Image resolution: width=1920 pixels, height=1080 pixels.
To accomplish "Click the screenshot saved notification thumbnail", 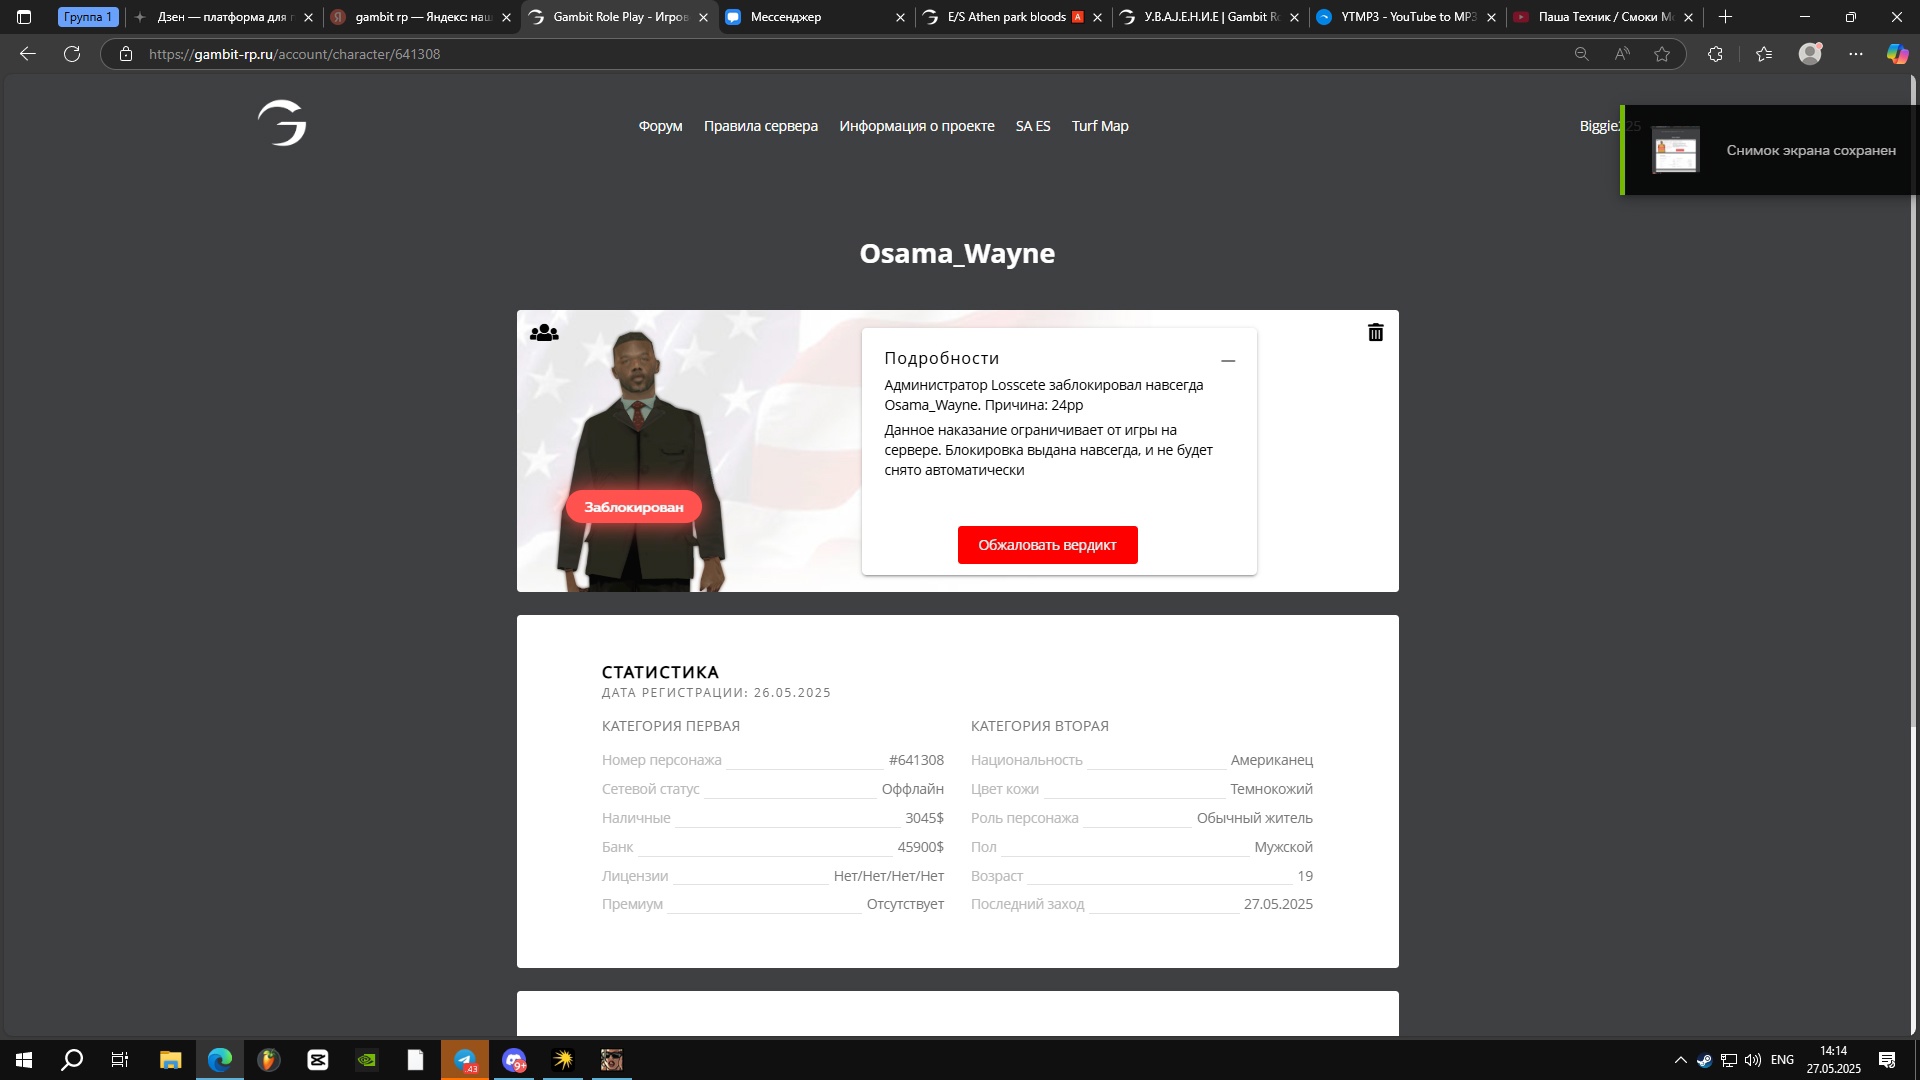I will coord(1675,150).
